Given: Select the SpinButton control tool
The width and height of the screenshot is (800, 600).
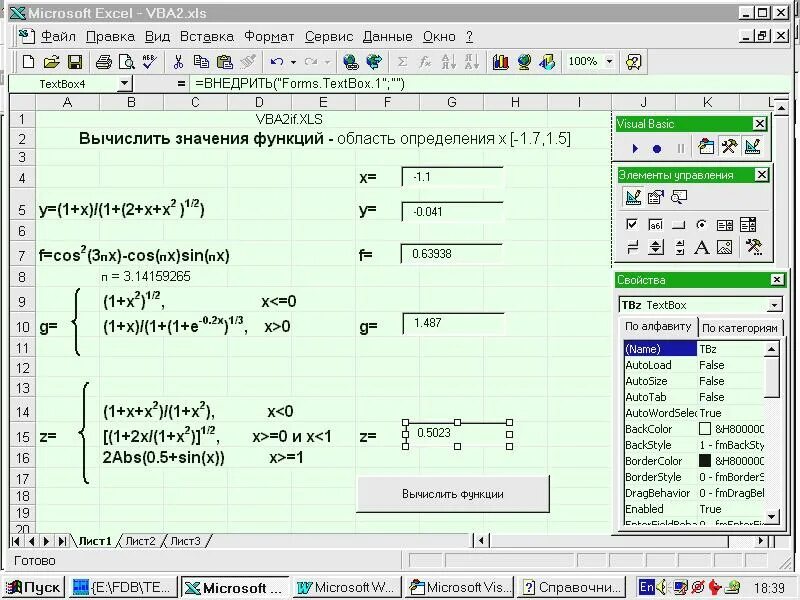Looking at the screenshot, I should 656,247.
